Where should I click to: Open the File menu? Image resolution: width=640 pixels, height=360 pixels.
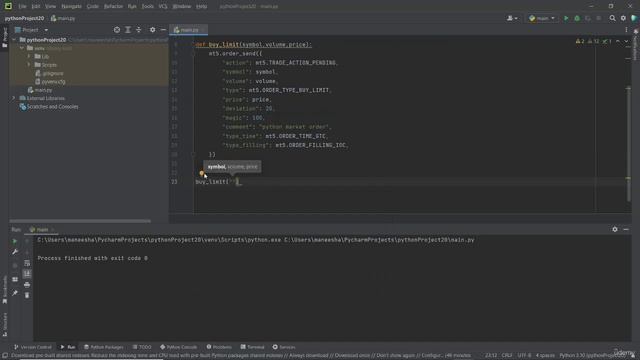point(22,7)
